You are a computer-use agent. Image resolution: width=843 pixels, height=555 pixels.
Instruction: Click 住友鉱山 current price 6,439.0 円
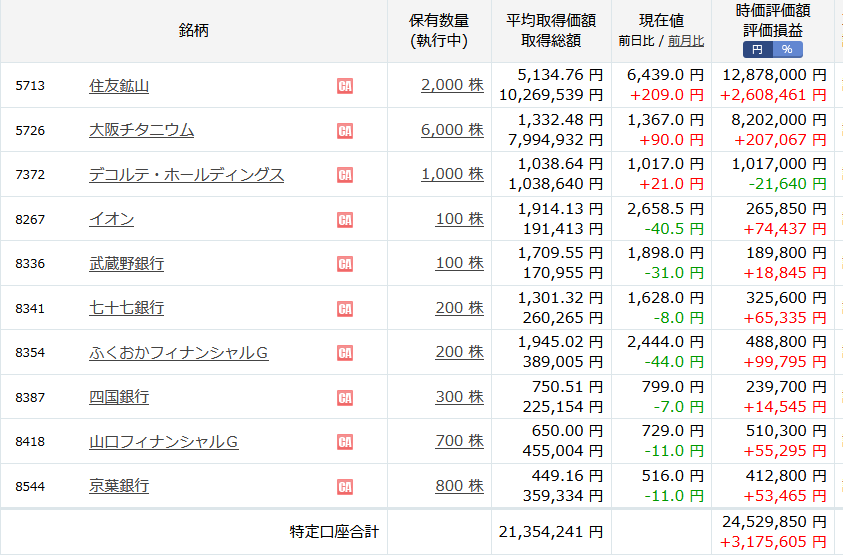665,75
